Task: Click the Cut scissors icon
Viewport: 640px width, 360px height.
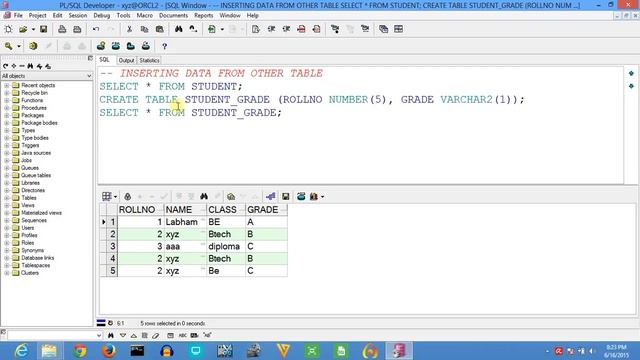Action: 129,29
